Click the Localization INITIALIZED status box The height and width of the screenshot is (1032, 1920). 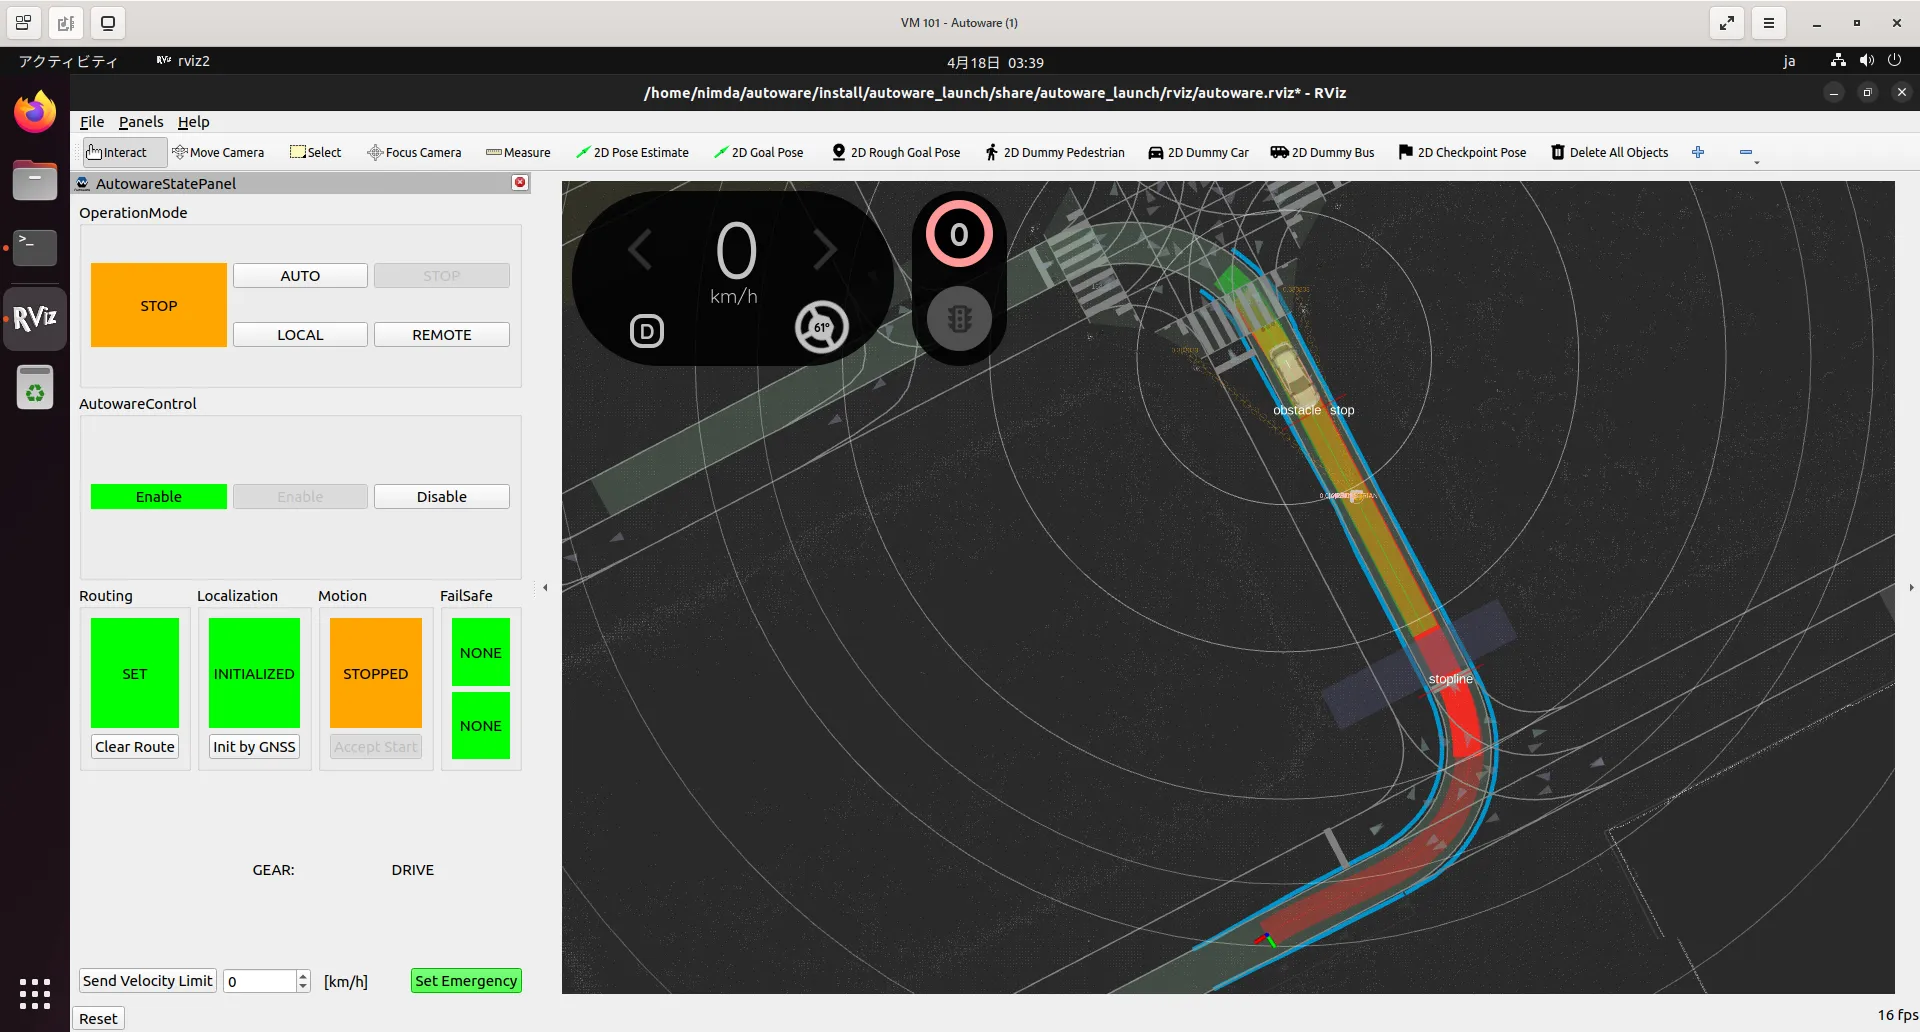tap(254, 673)
